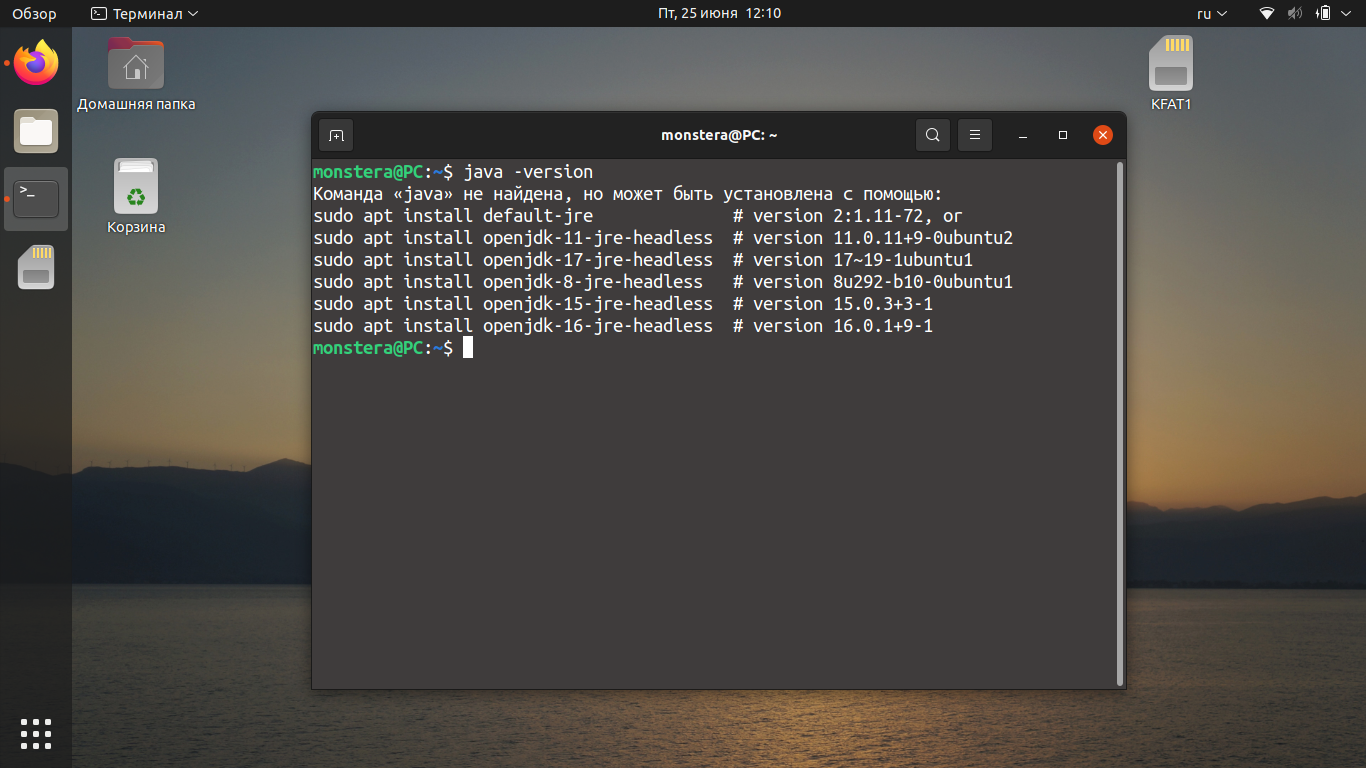Click the openjdk-8-jre-headless line

[663, 282]
